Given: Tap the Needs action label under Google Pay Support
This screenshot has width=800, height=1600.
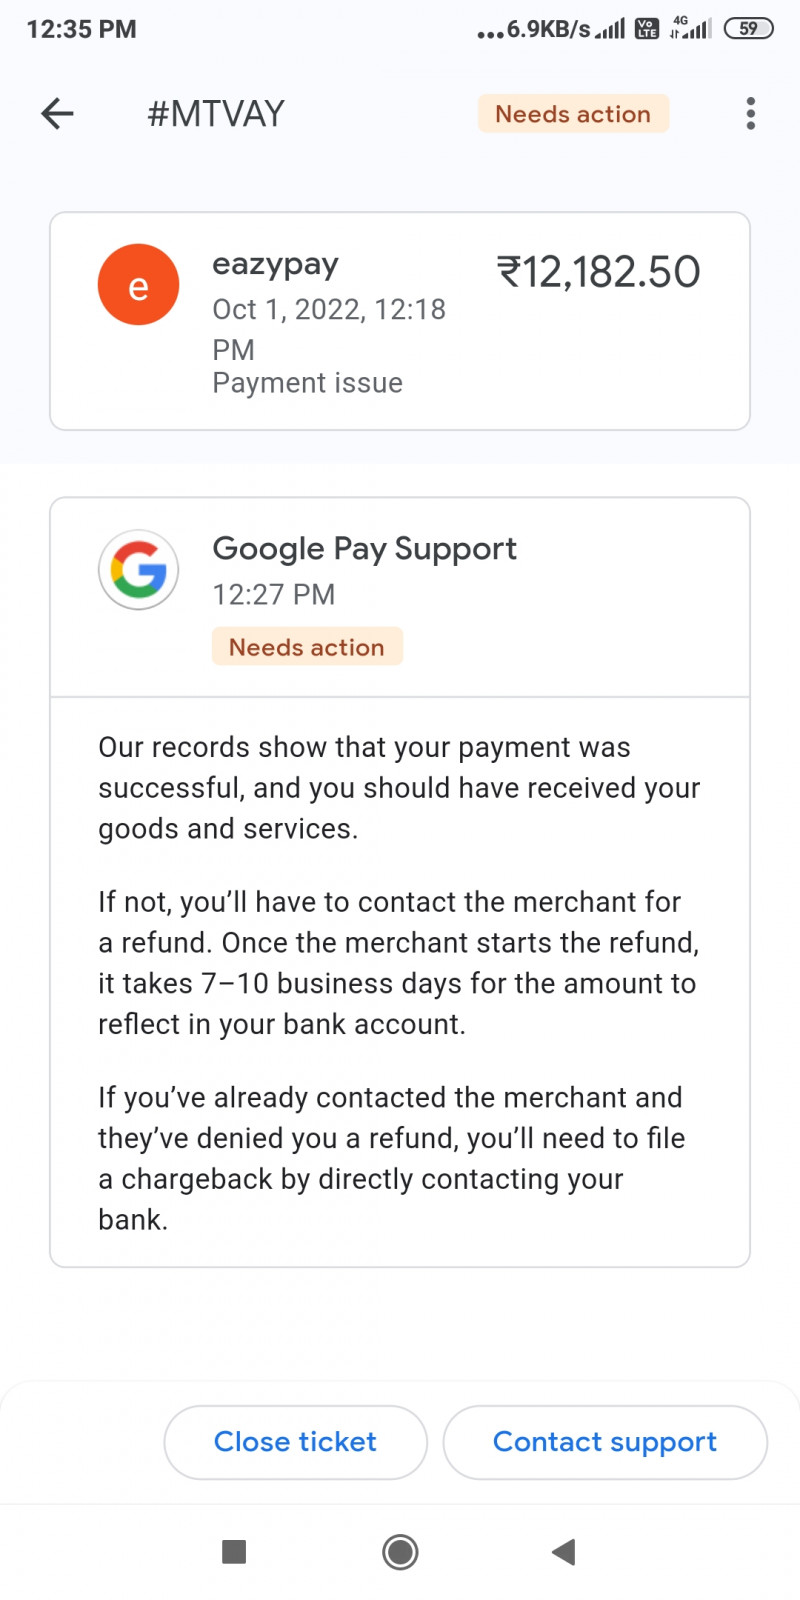Looking at the screenshot, I should point(306,647).
